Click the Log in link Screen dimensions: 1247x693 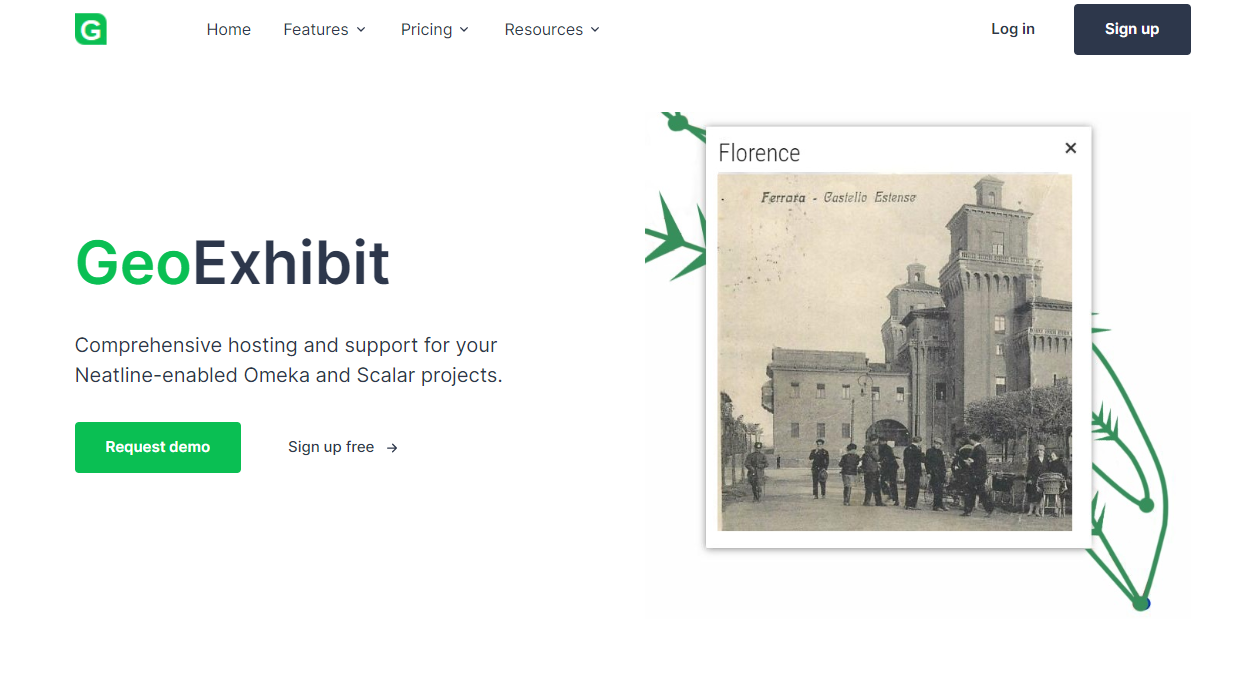1013,29
